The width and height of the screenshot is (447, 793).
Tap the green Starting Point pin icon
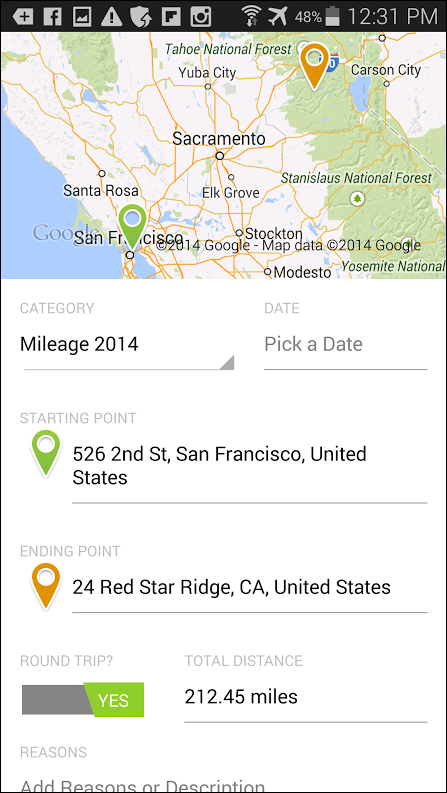[46, 453]
